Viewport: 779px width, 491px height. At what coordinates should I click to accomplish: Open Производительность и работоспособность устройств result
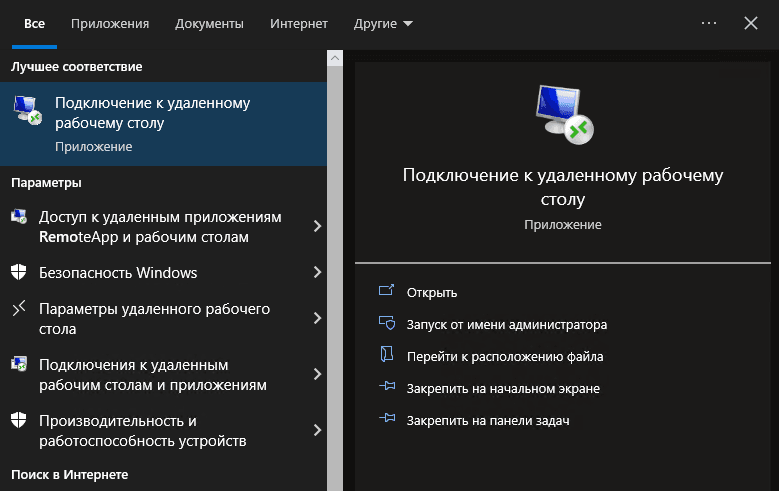click(x=142, y=430)
